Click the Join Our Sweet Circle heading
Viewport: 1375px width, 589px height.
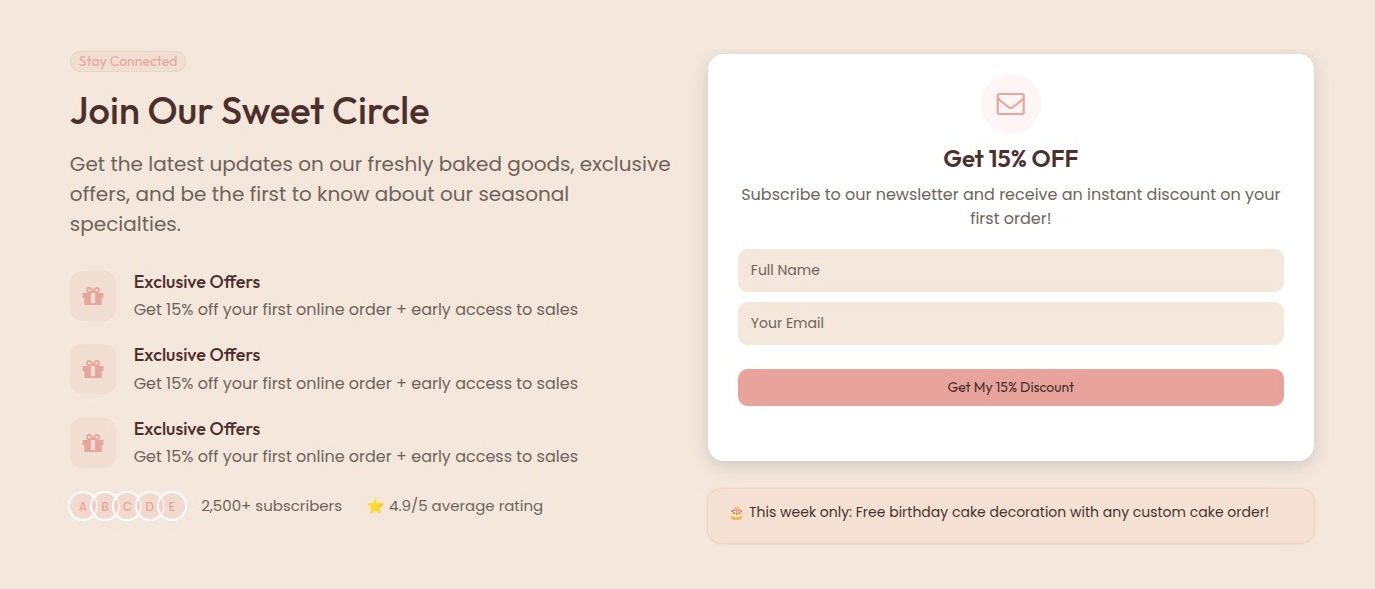(249, 111)
